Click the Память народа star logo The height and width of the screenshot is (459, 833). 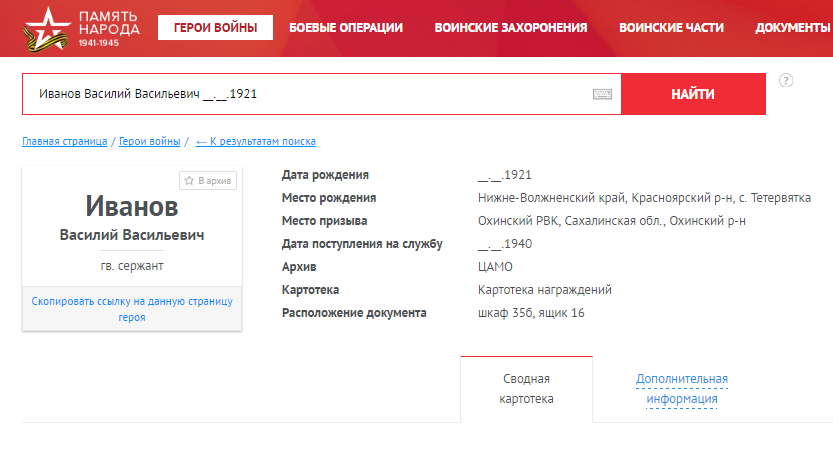pos(47,29)
